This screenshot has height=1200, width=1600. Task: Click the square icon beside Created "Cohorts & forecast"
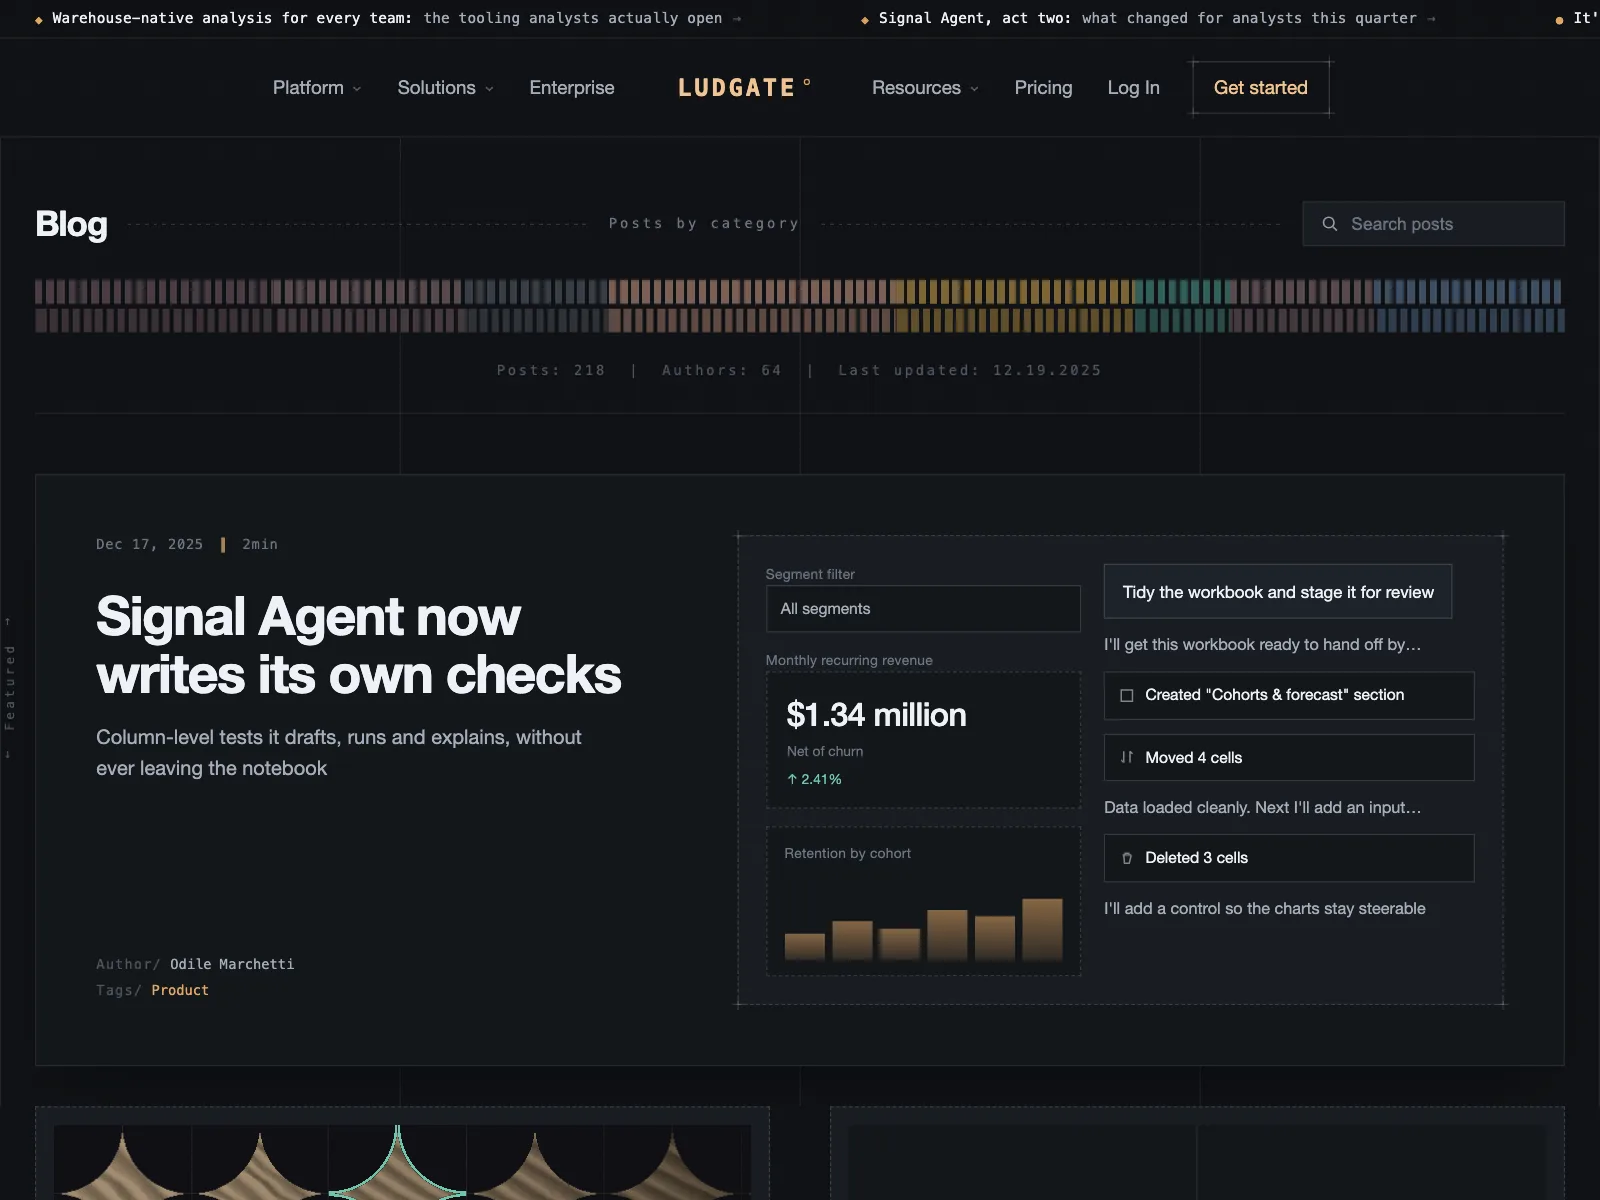[x=1127, y=695]
